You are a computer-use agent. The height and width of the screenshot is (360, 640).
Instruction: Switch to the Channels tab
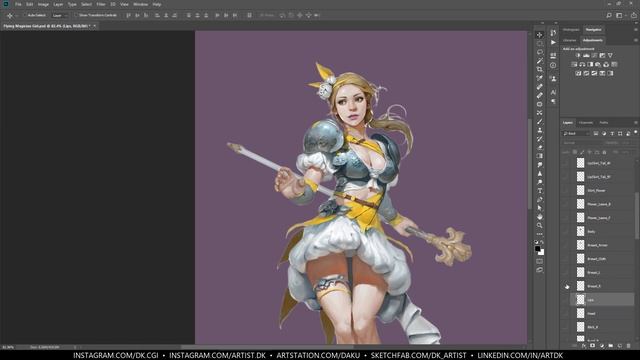click(x=586, y=122)
